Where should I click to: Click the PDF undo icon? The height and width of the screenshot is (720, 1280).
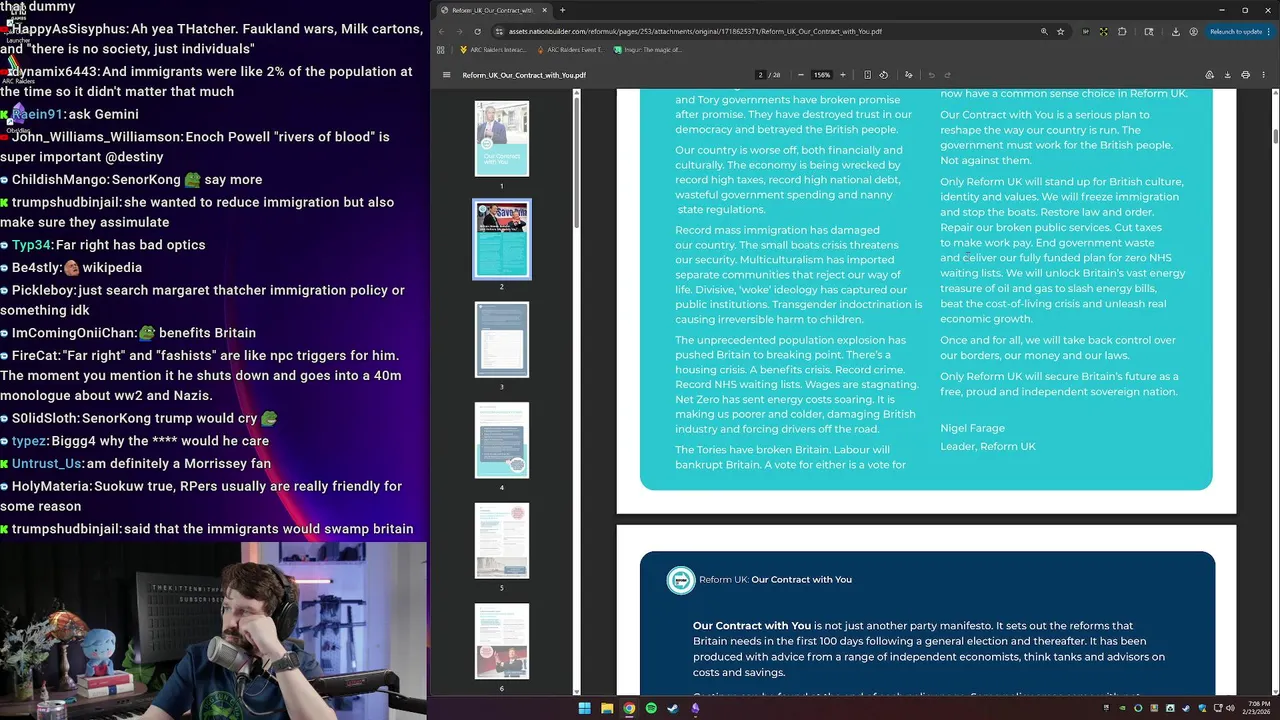tap(931, 75)
